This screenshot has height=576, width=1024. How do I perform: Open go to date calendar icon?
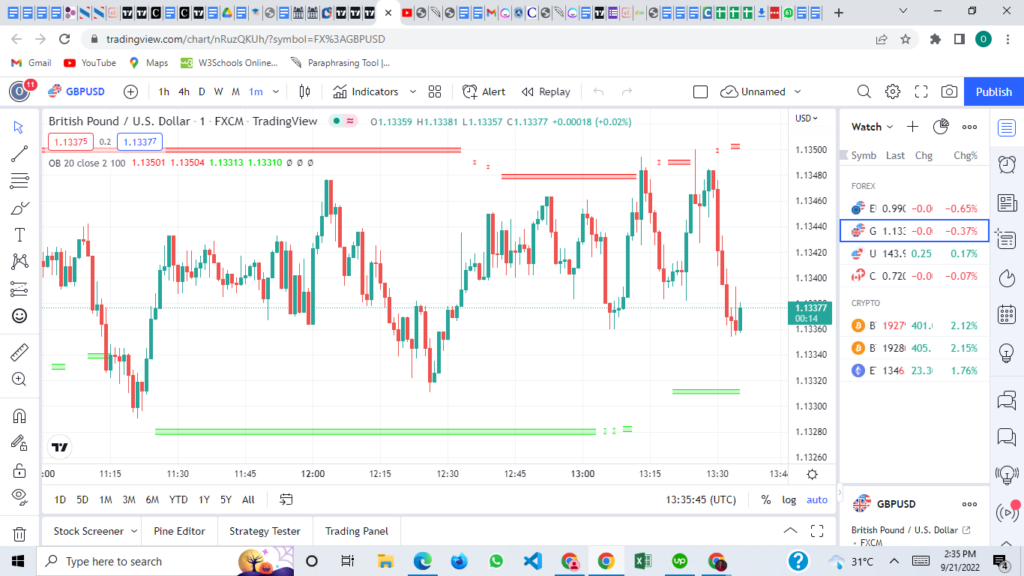pos(286,500)
